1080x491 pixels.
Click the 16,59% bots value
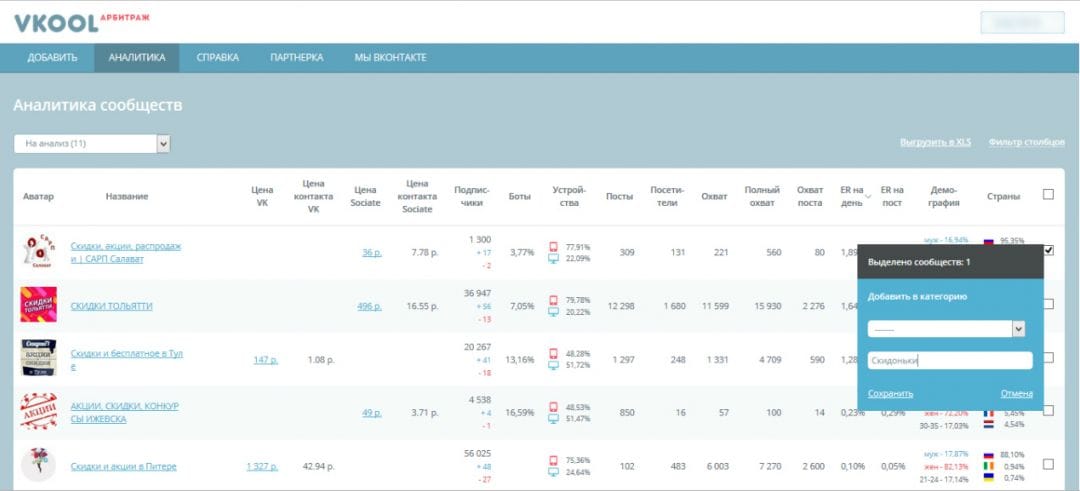[x=519, y=412]
